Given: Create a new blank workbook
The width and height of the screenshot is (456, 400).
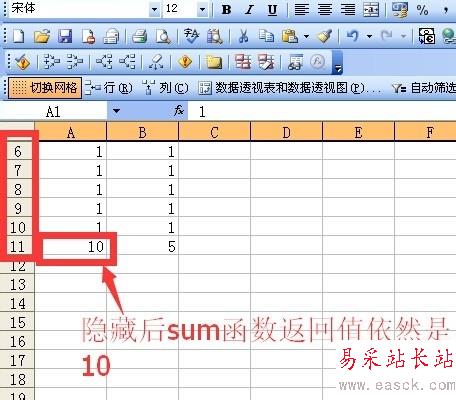Looking at the screenshot, I should click(x=19, y=36).
